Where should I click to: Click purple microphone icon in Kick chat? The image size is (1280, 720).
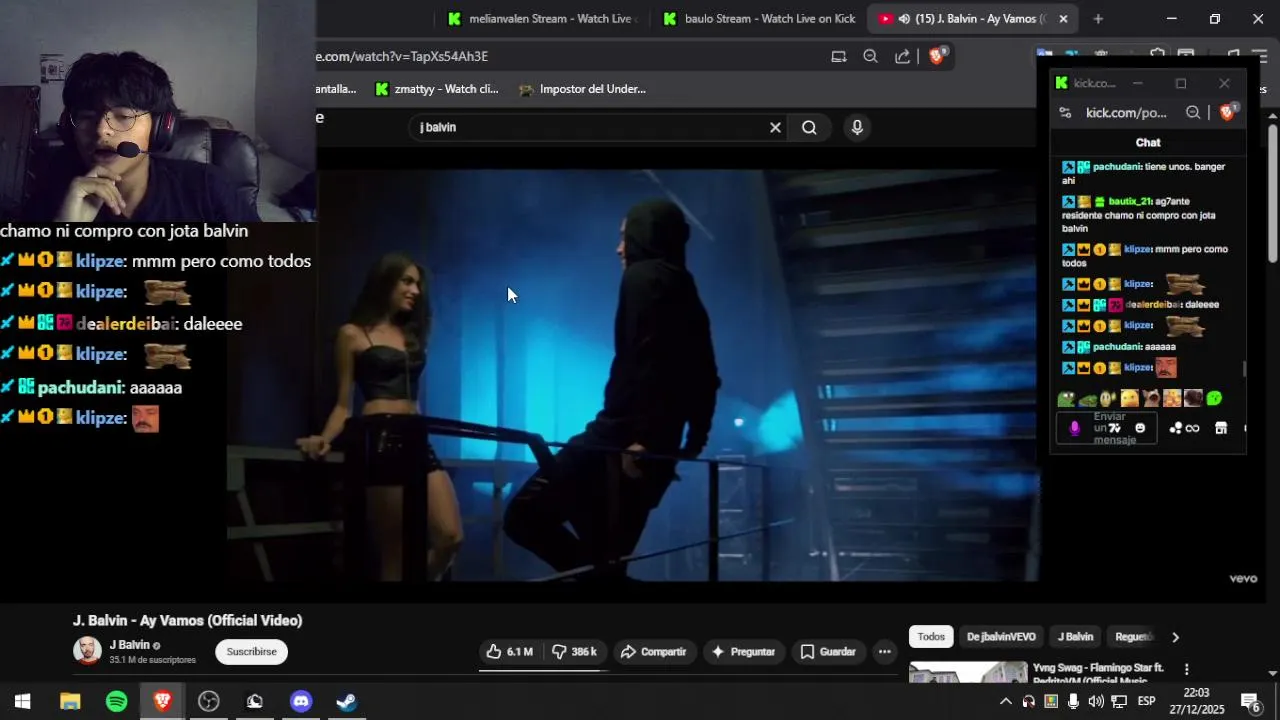[x=1075, y=428]
